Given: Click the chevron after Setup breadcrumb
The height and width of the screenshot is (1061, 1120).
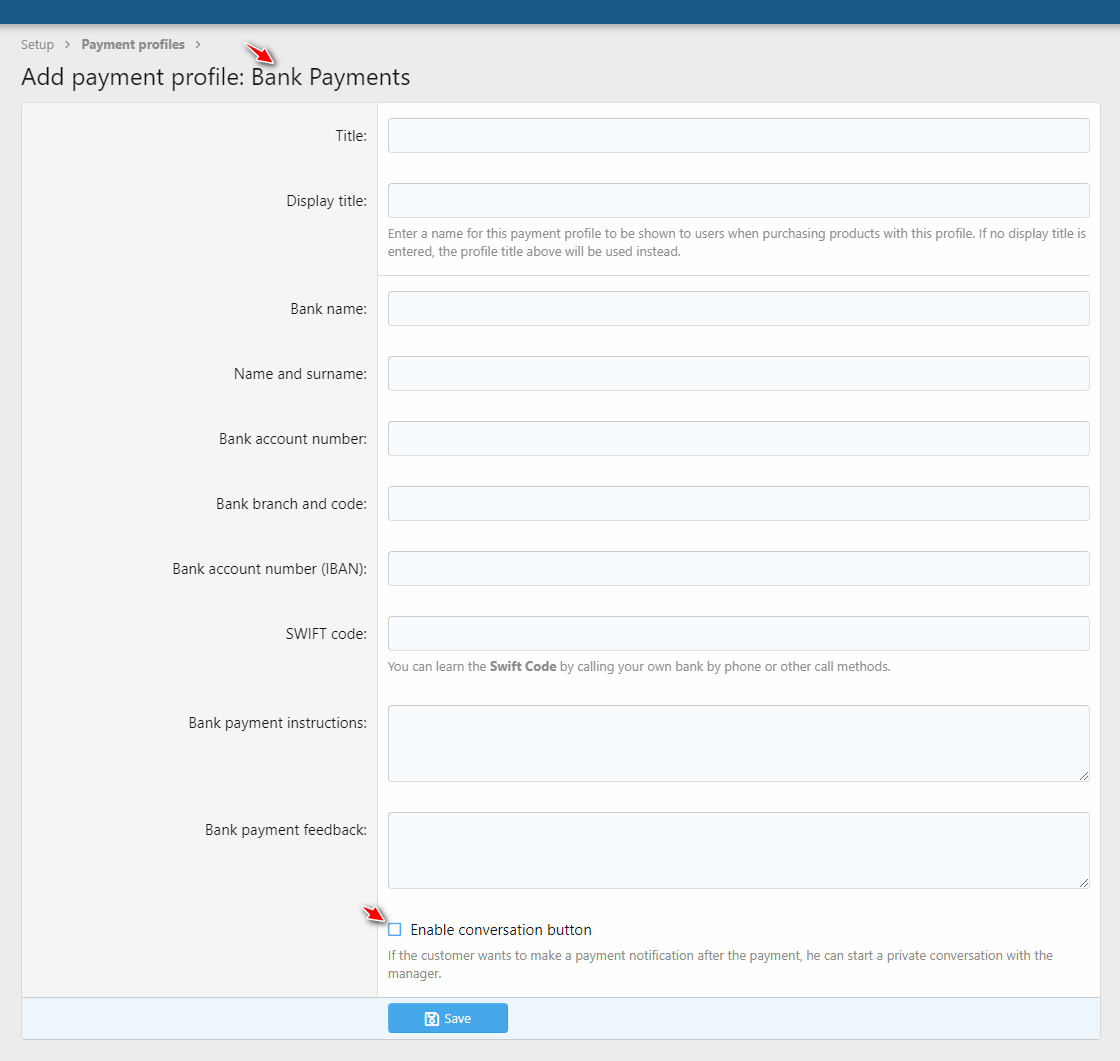Looking at the screenshot, I should 68,45.
